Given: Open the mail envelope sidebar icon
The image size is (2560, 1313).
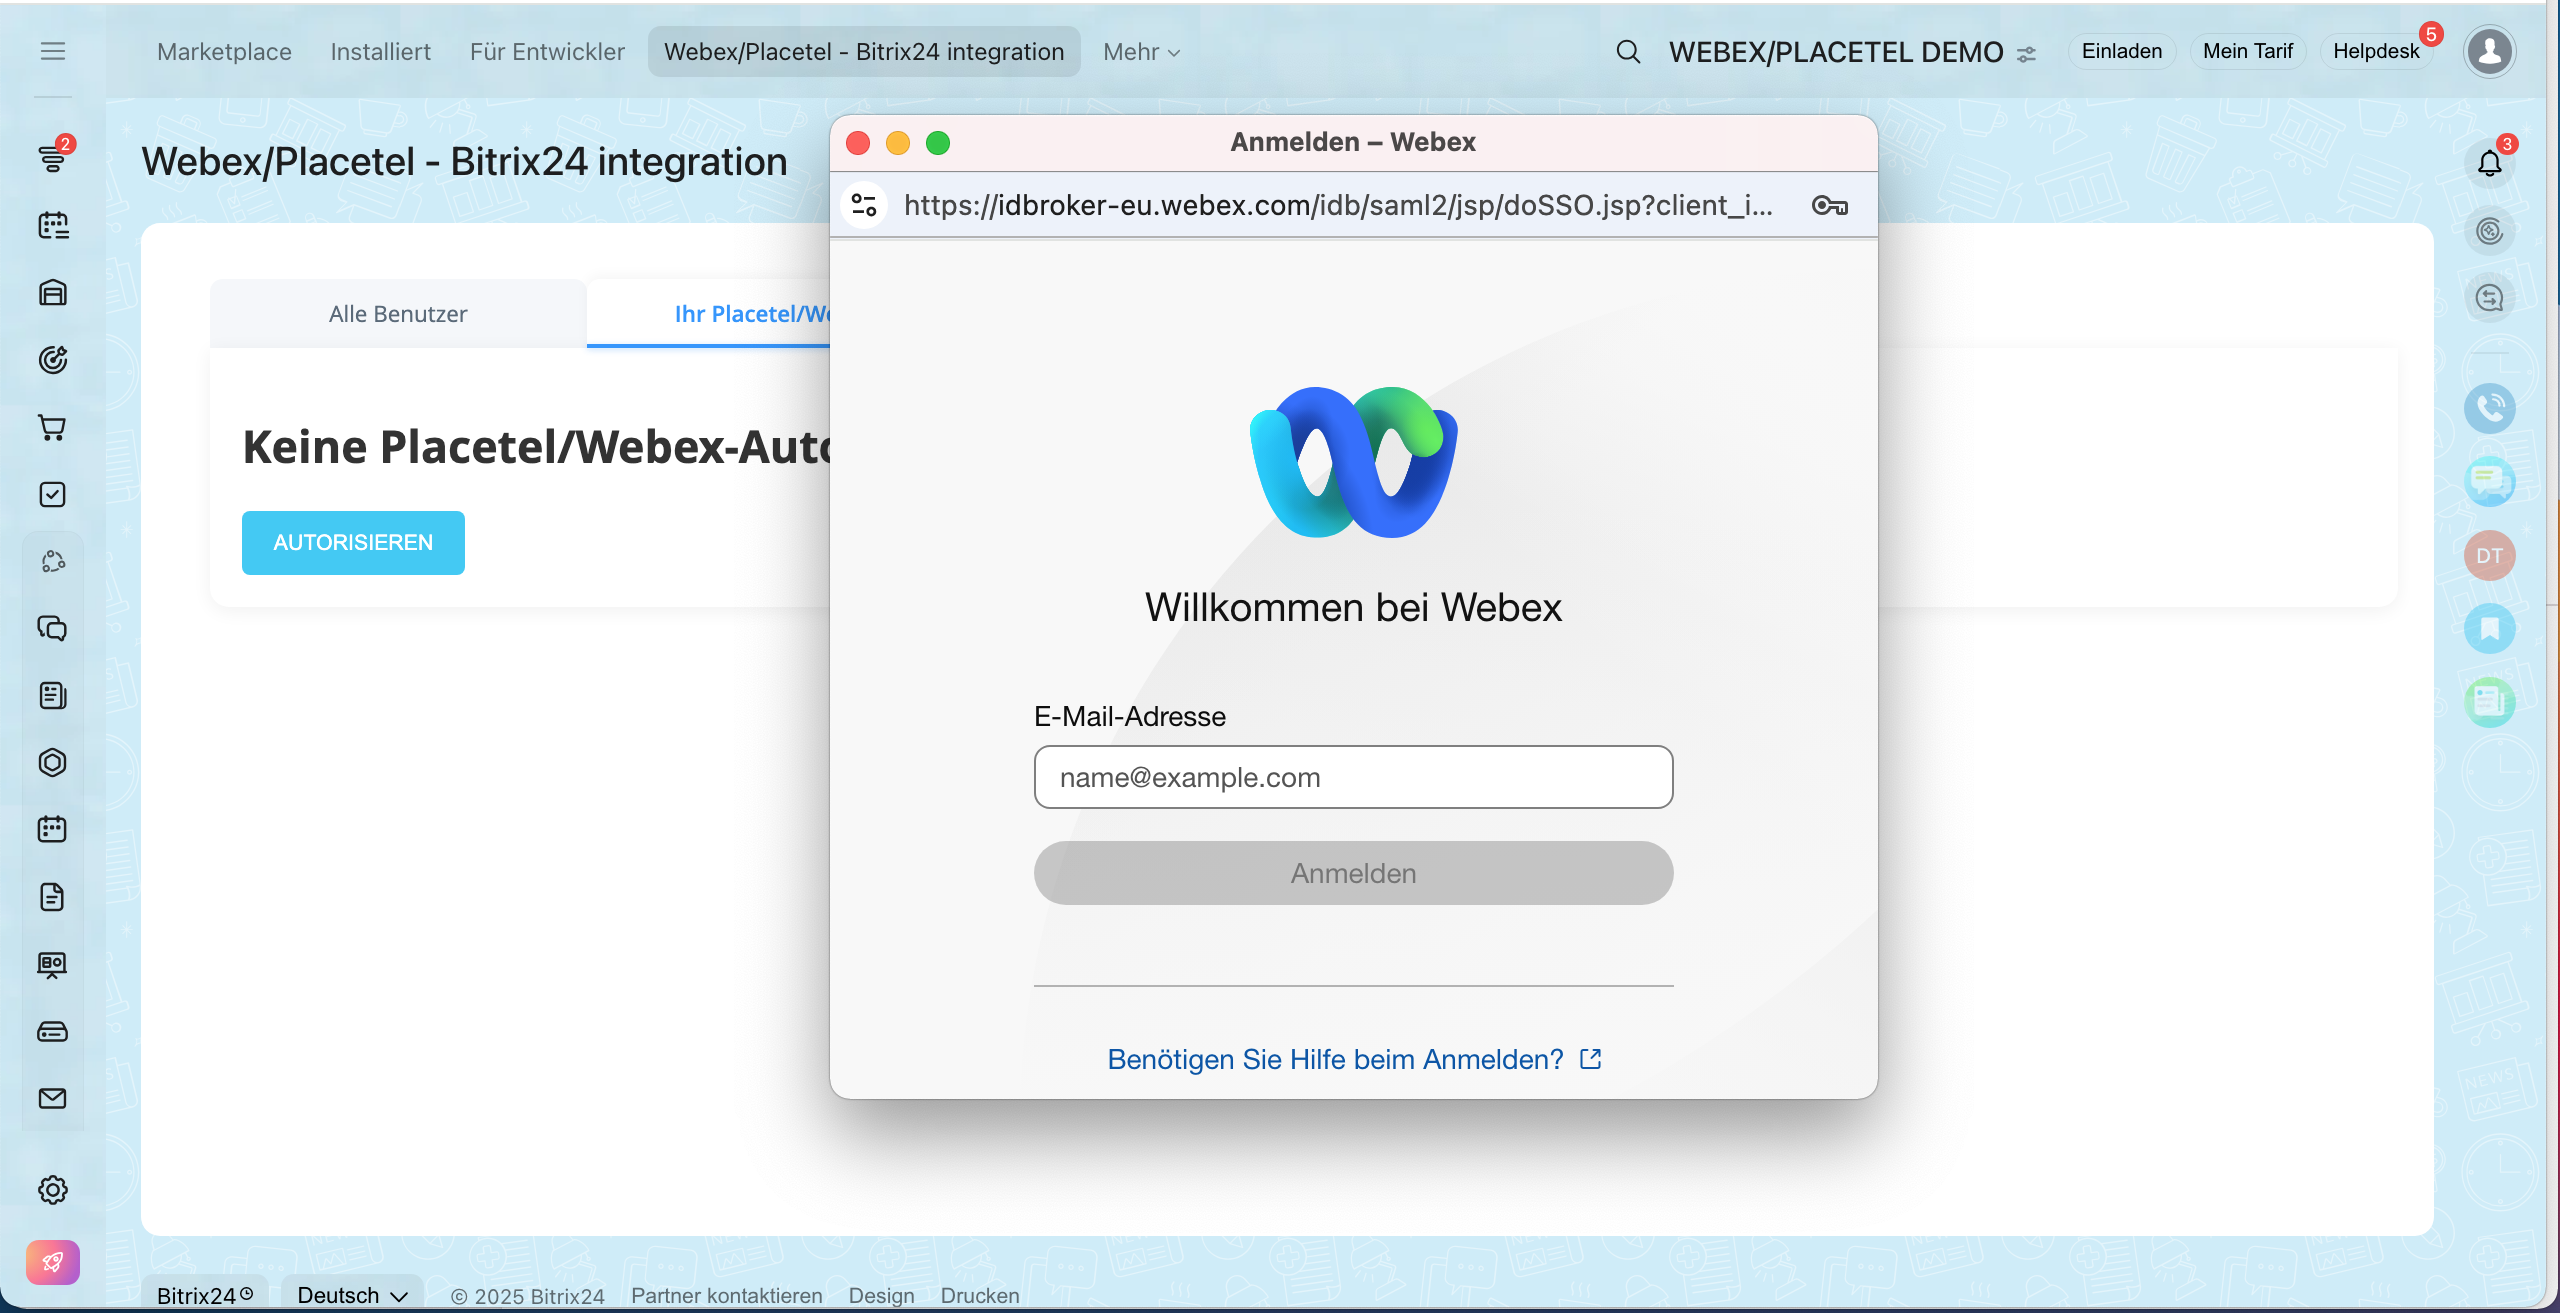Looking at the screenshot, I should [53, 1098].
